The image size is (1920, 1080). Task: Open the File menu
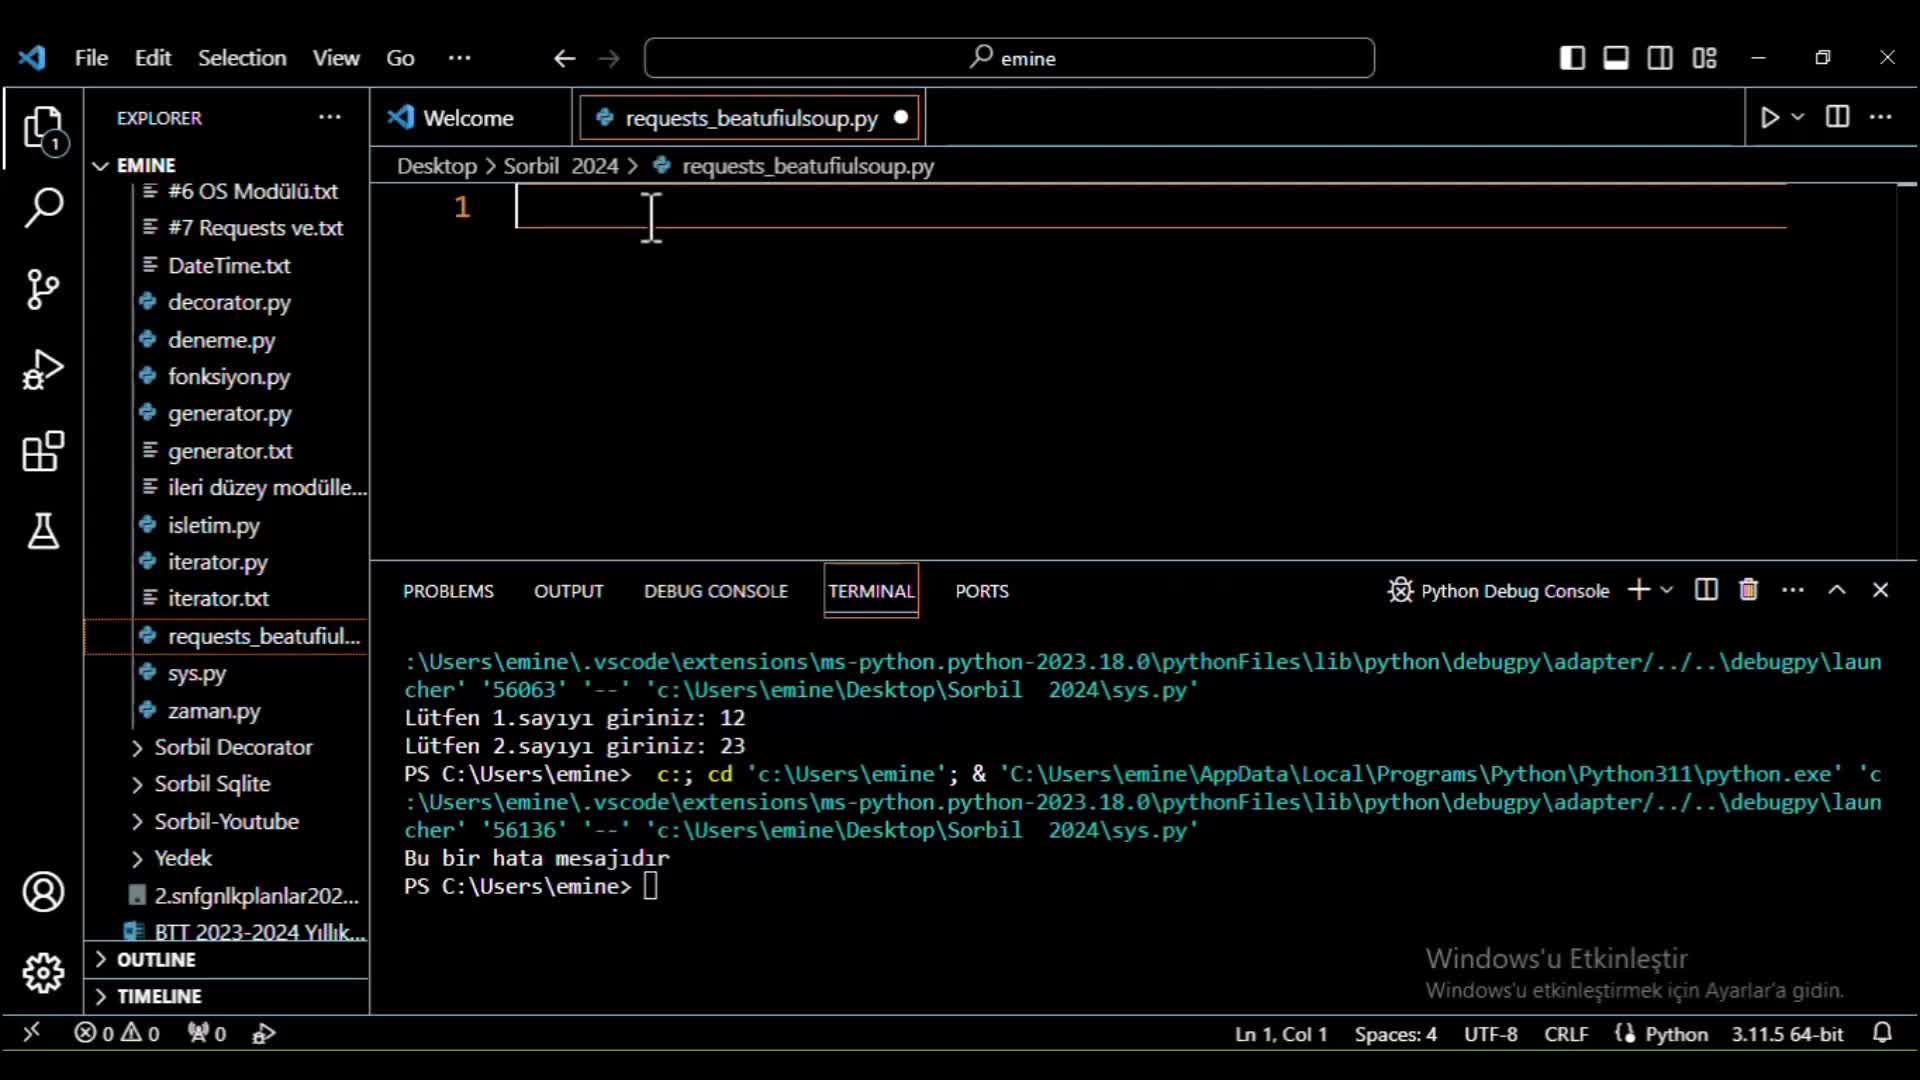91,58
